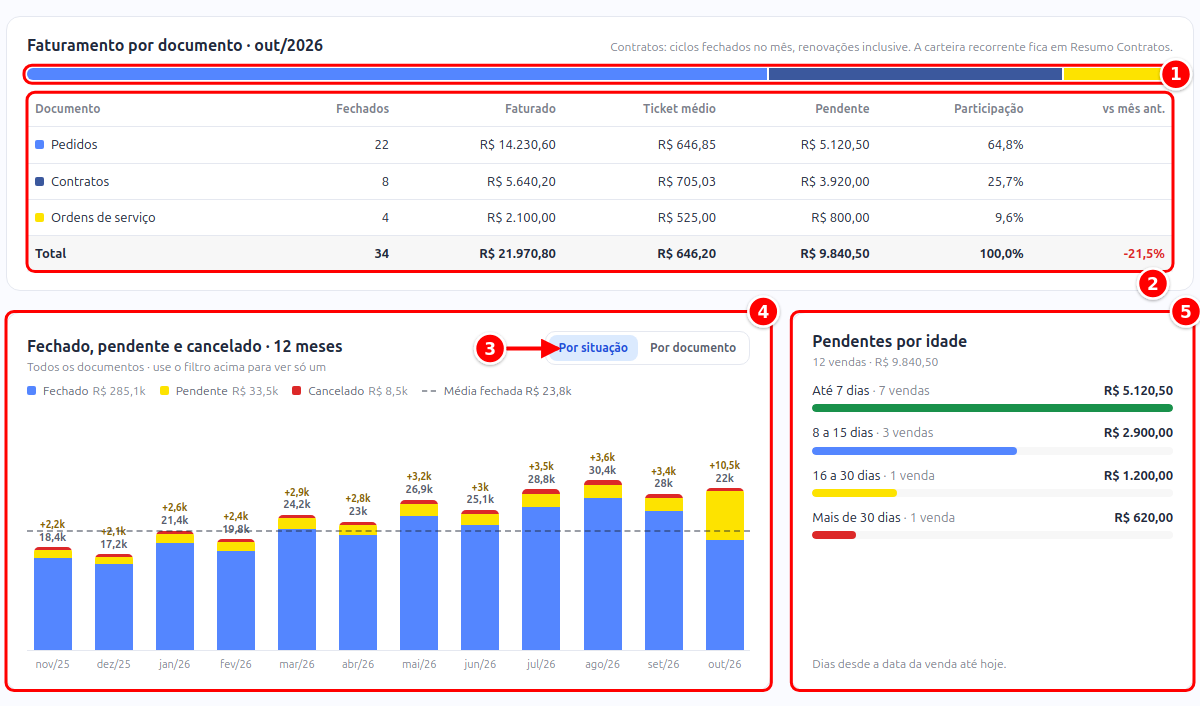The height and width of the screenshot is (706, 1200).
Task: Click the dark blue Contratos segment of top bar
Action: pos(915,74)
